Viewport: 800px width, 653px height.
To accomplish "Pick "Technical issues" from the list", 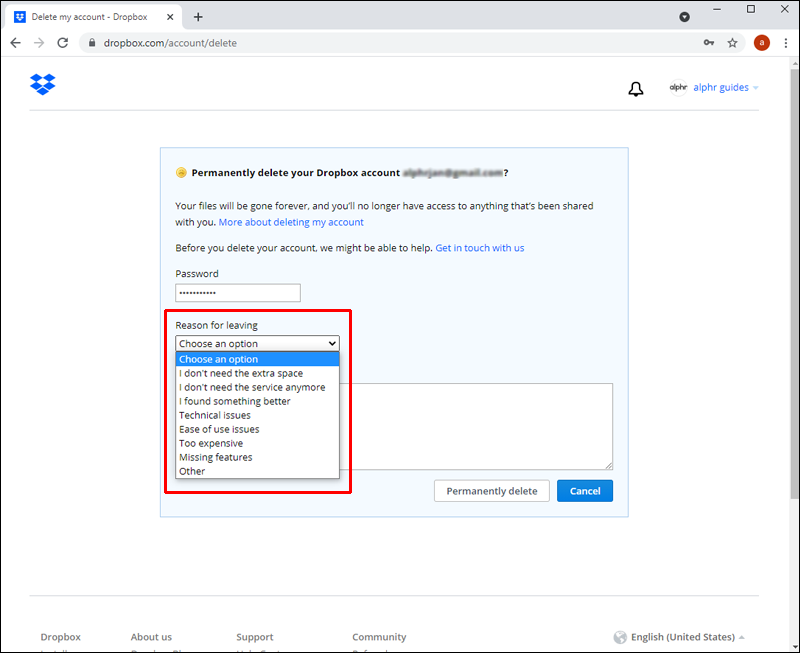I will (x=215, y=415).
